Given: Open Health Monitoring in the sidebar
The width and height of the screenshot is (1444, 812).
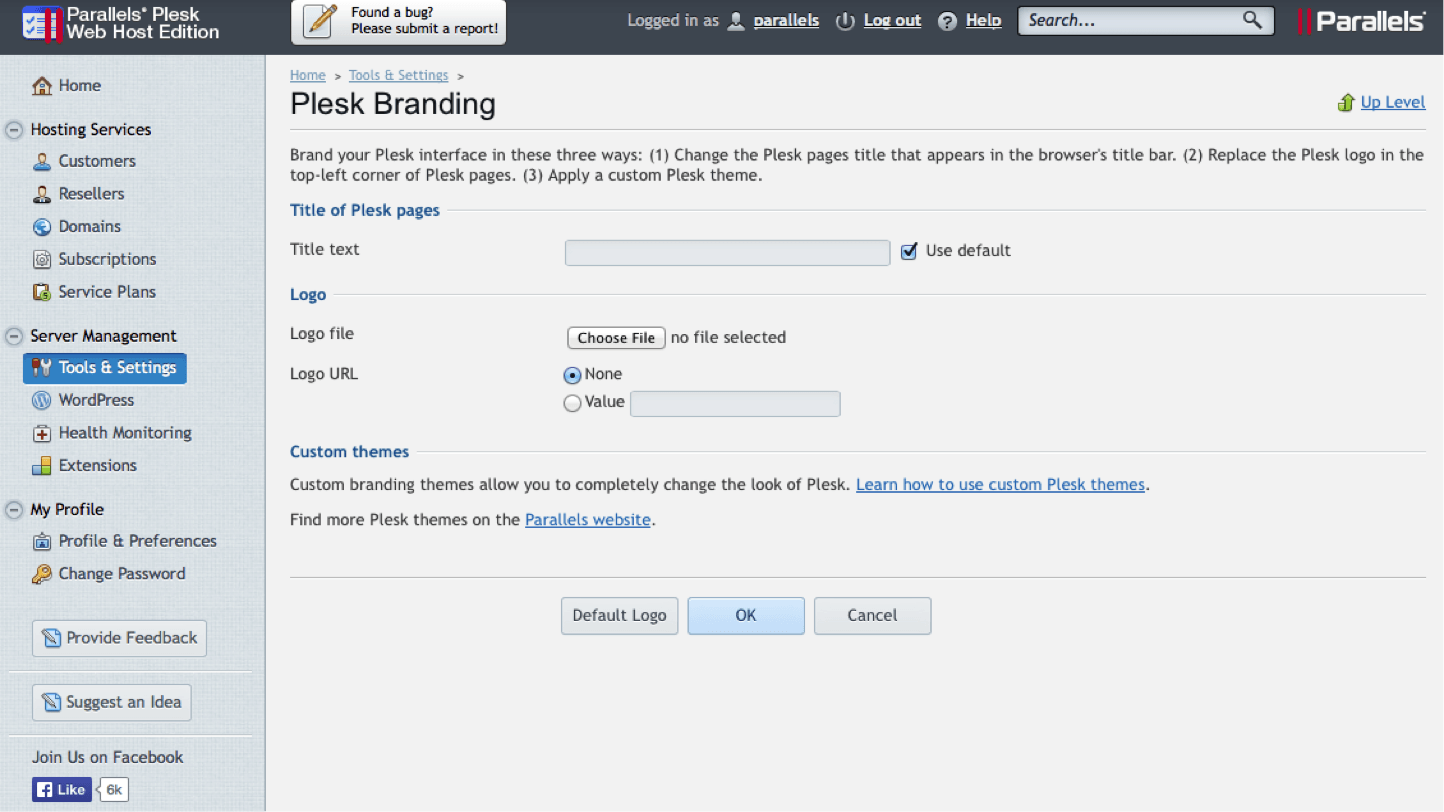Looking at the screenshot, I should [x=125, y=433].
